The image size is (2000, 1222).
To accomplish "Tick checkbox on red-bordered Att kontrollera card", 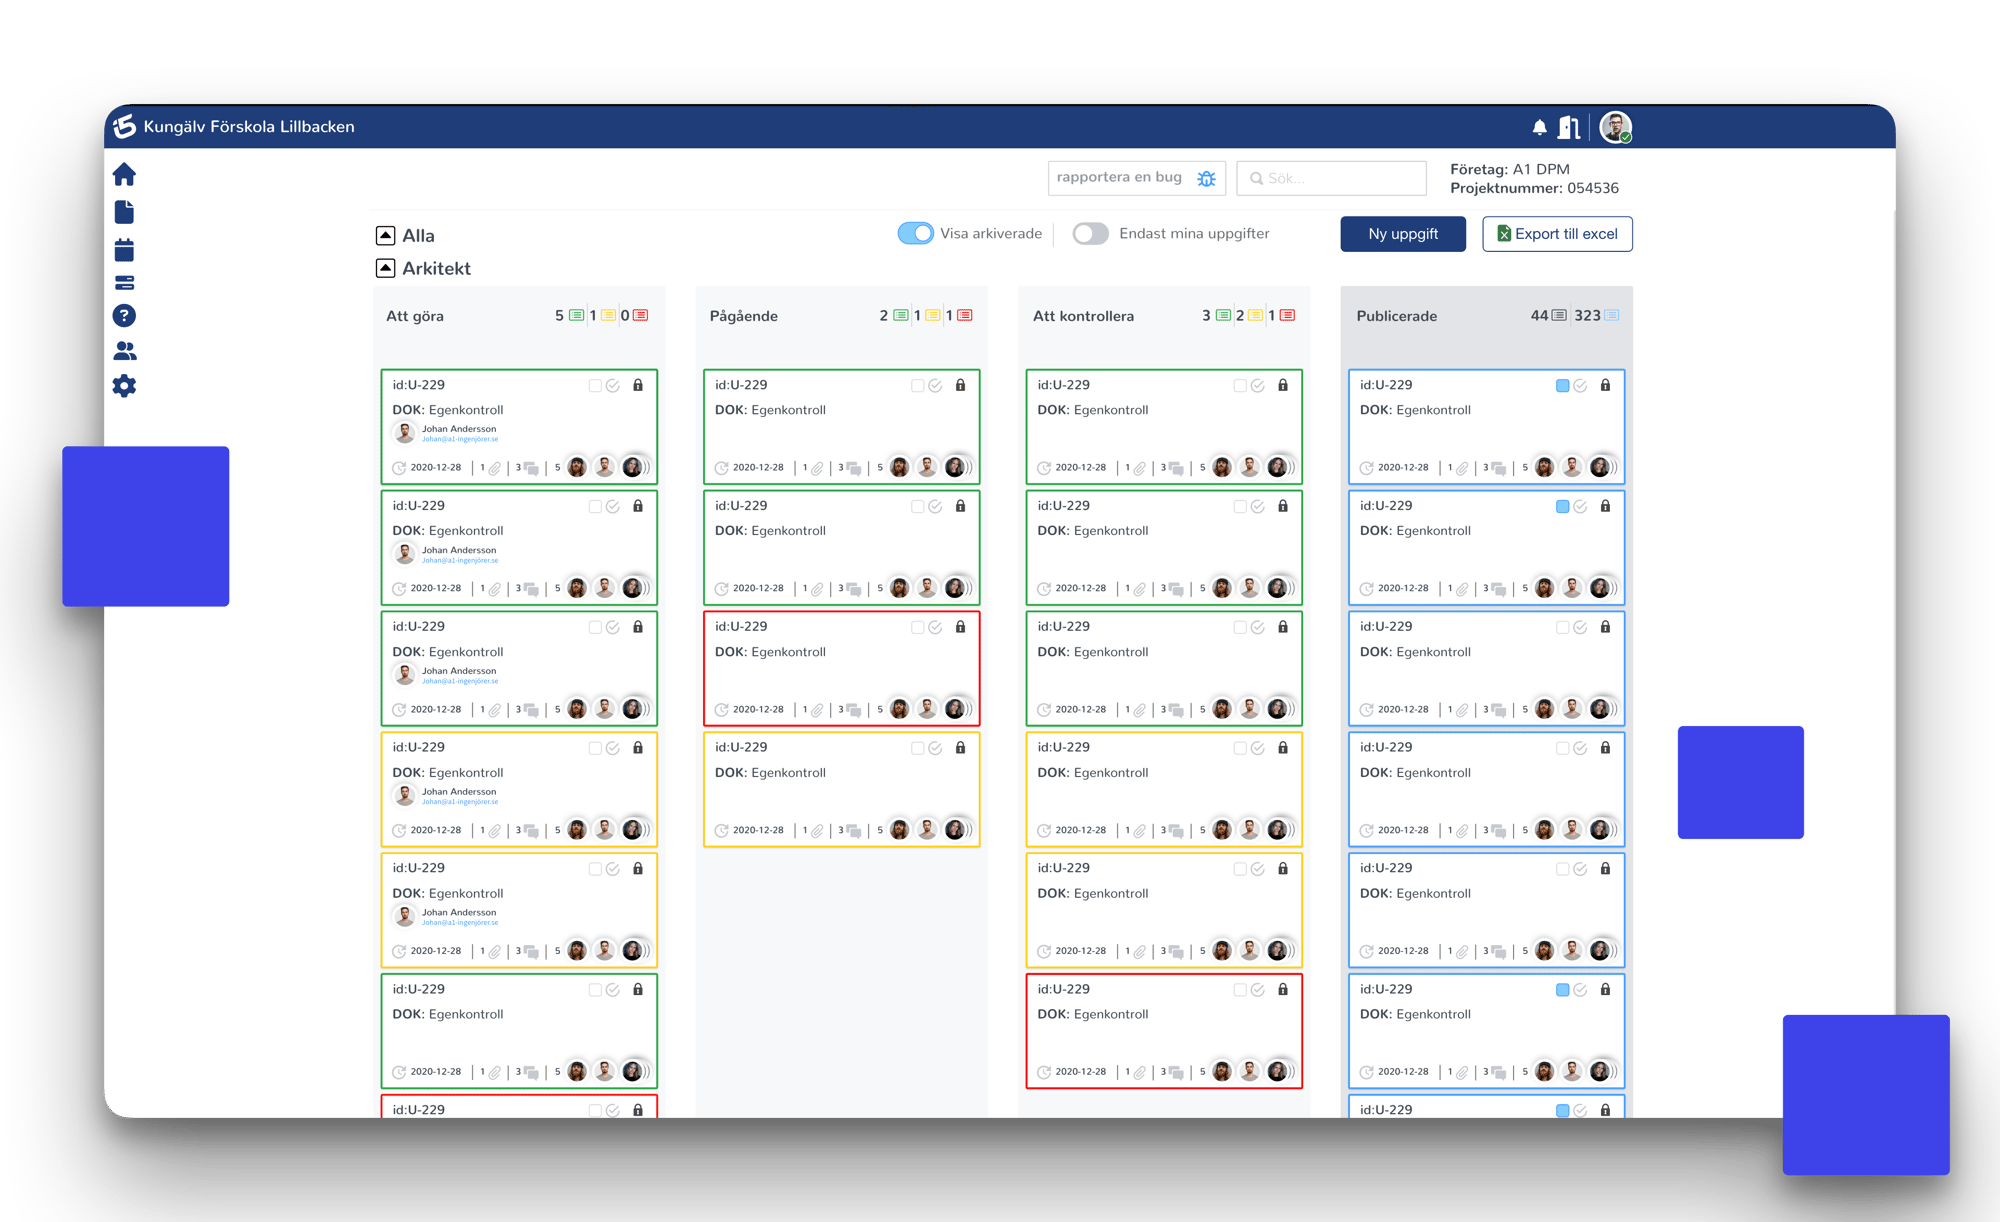I will 1240,990.
